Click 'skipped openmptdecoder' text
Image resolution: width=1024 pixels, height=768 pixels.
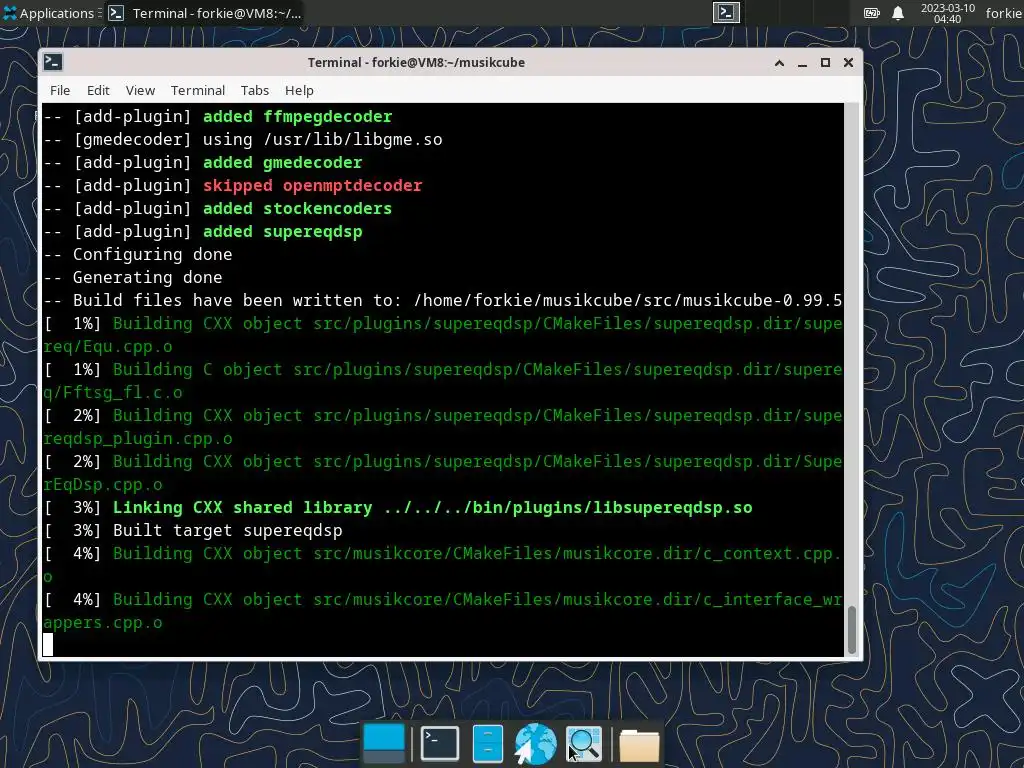tap(313, 185)
